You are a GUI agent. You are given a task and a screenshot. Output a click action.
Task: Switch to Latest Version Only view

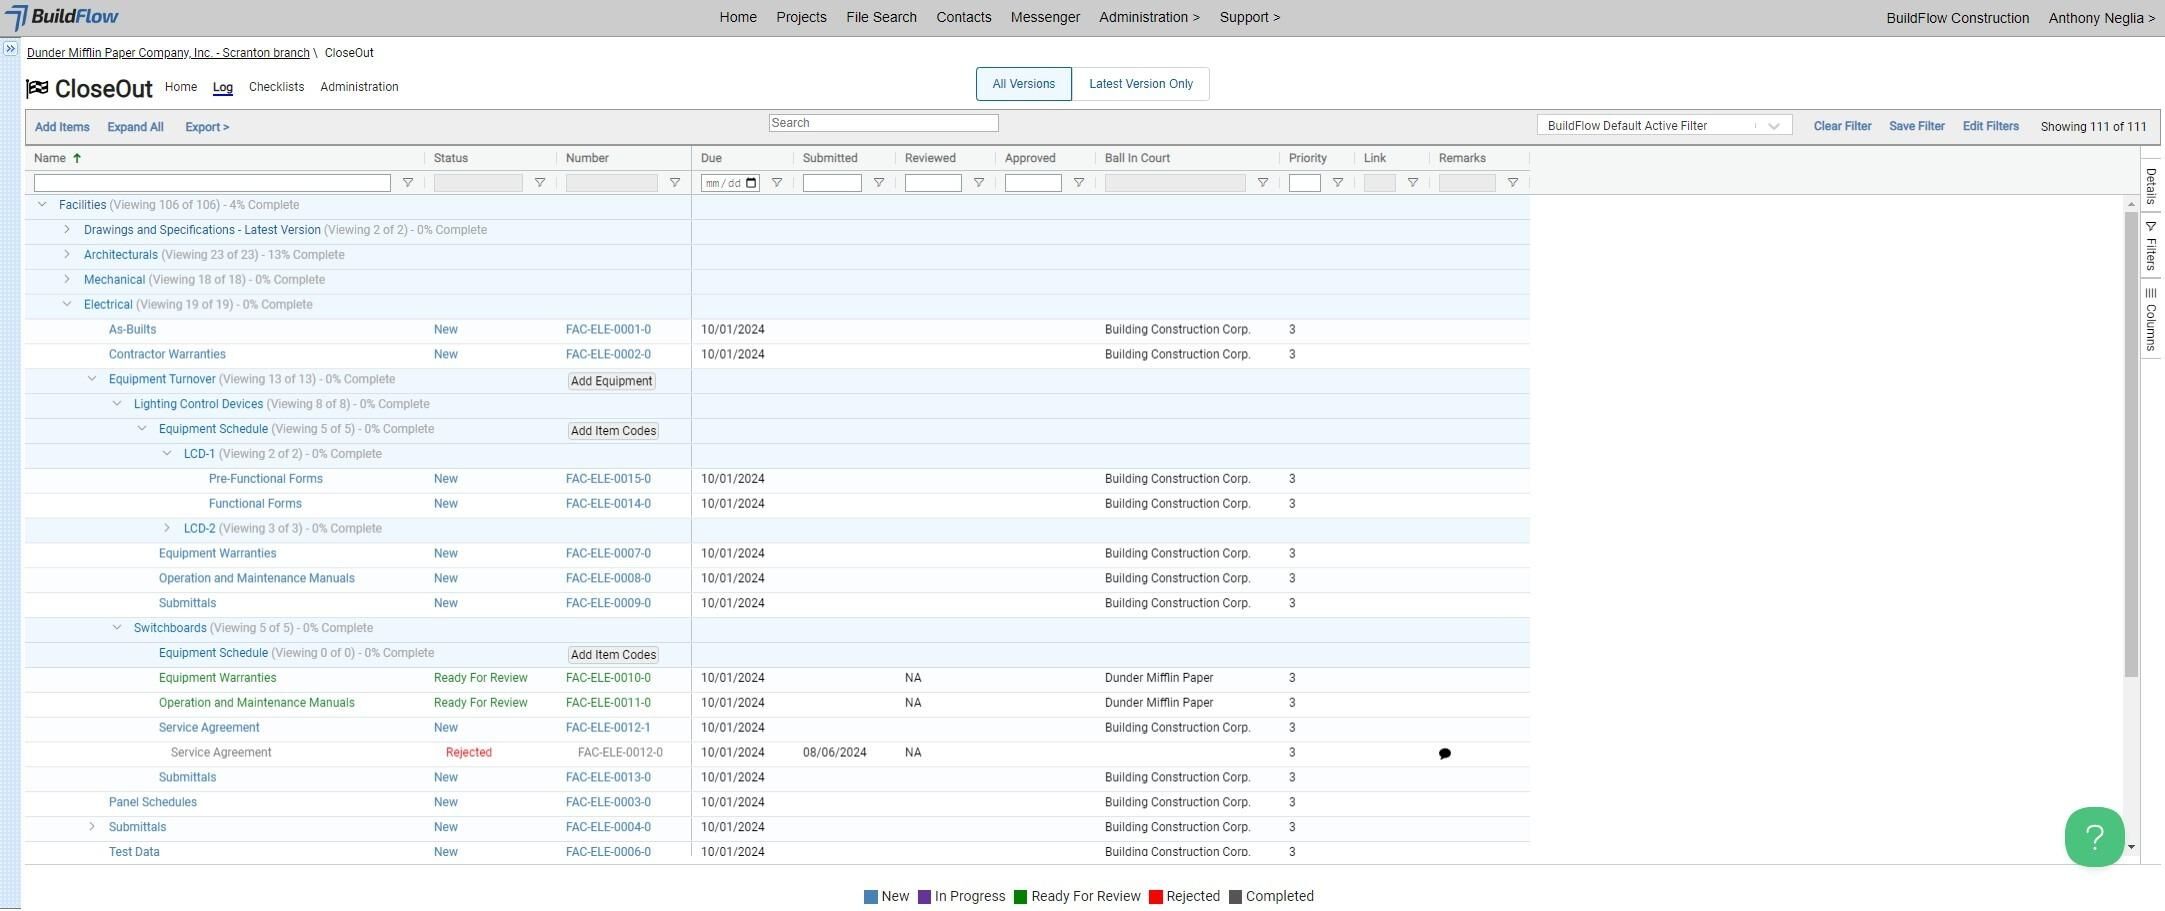1140,84
